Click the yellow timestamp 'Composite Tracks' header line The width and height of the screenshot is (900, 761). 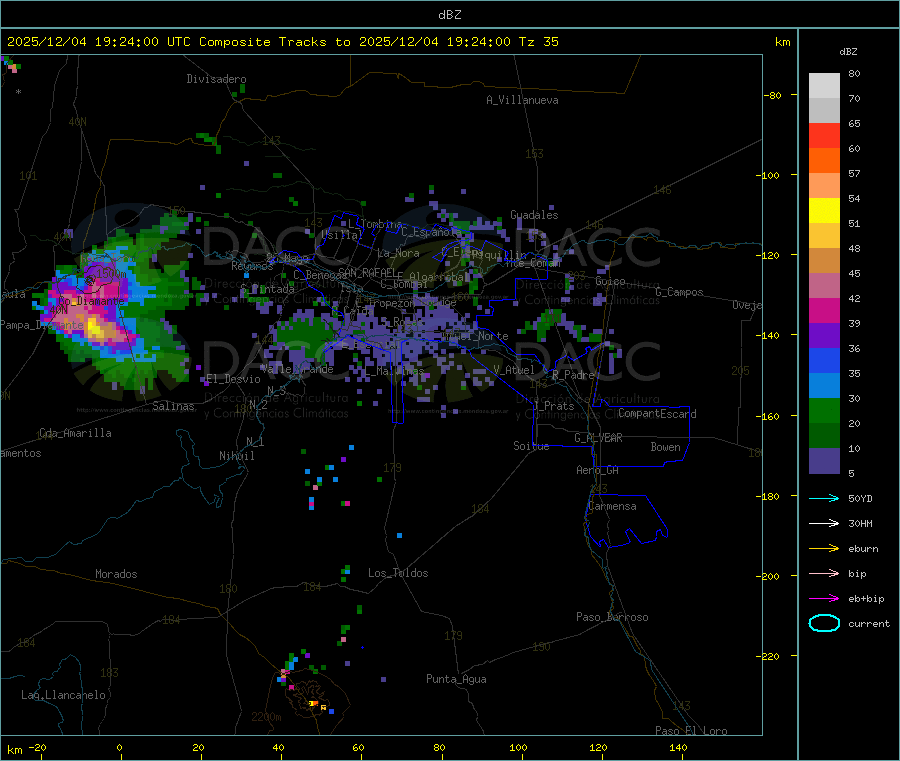(x=282, y=42)
